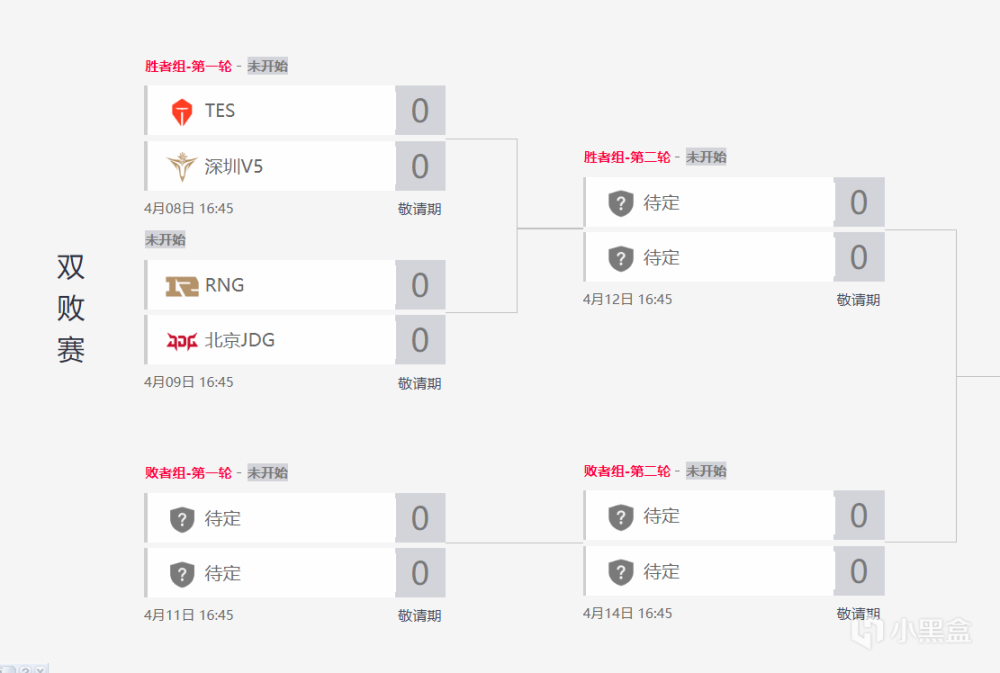Click 敬请期 under the TES match
This screenshot has height=673, width=1000.
(419, 209)
